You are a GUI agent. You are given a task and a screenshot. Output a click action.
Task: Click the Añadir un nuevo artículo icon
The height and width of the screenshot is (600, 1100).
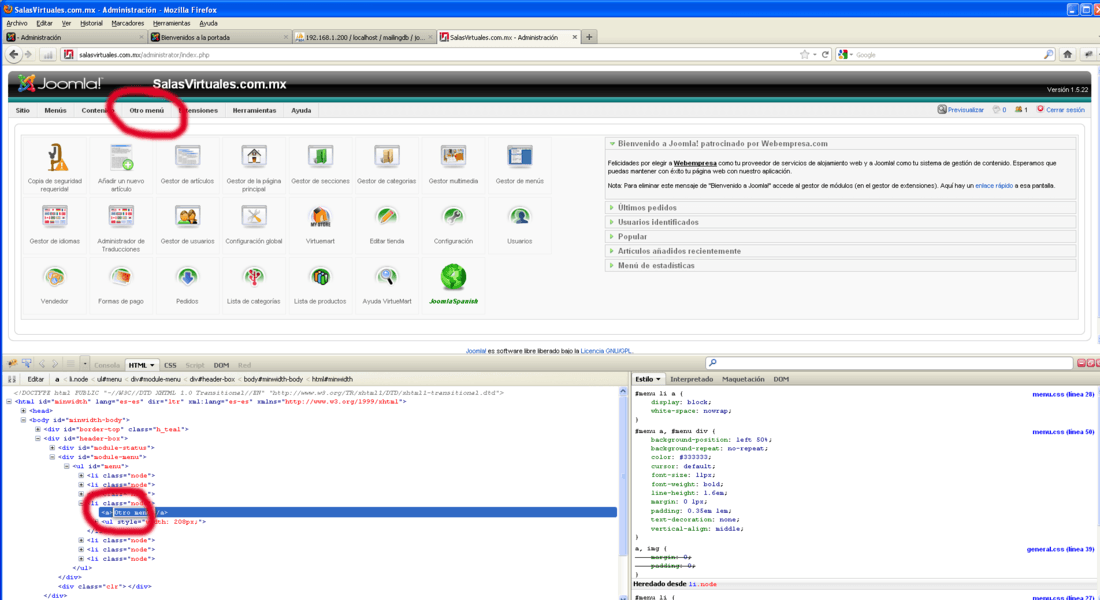point(121,156)
